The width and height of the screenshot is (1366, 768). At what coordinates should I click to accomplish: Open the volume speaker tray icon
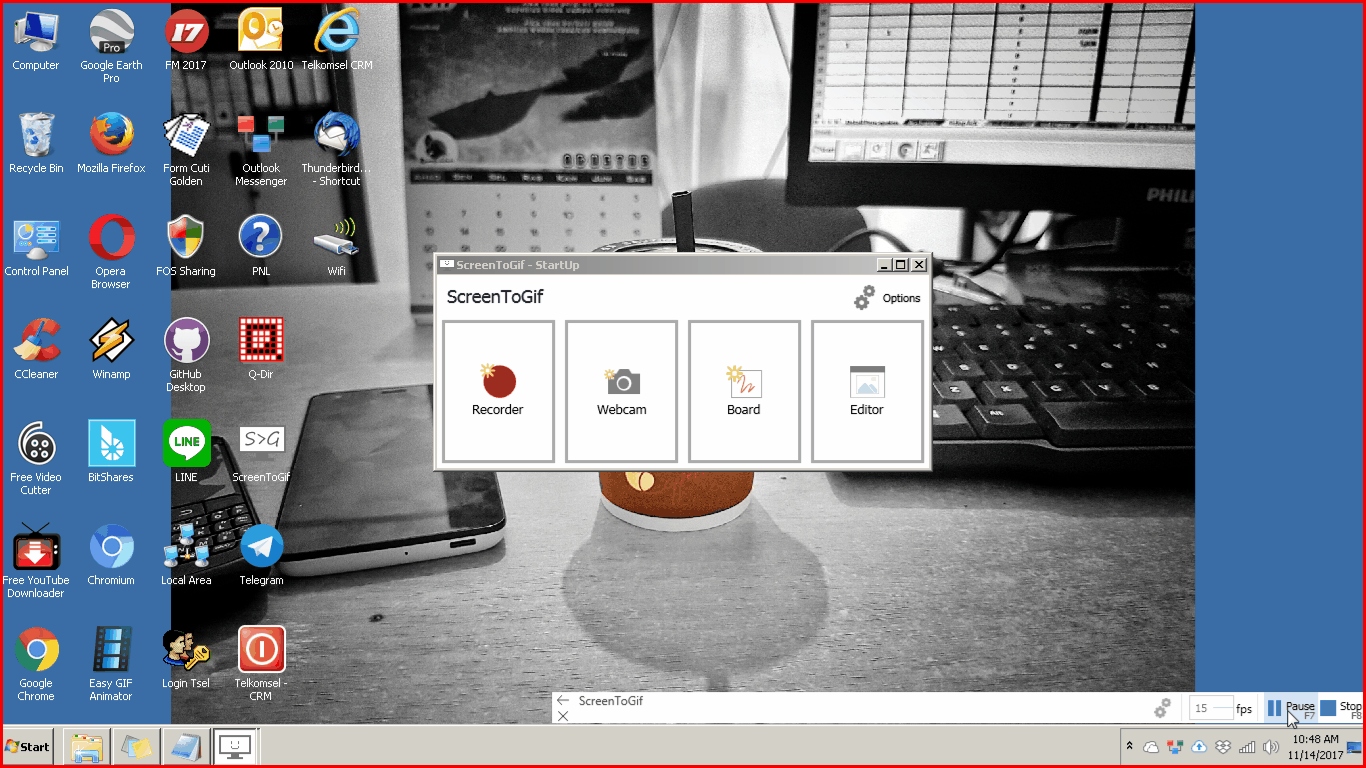click(1271, 746)
